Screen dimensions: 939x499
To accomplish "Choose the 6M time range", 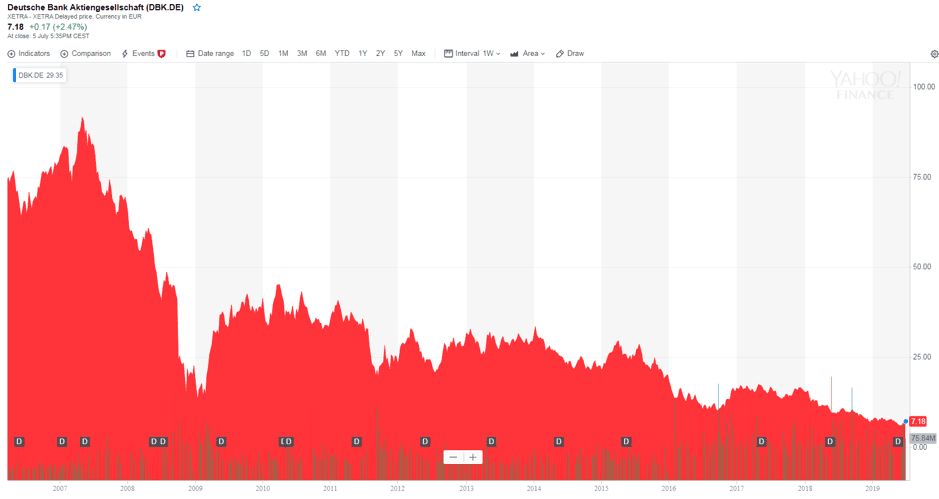I will pyautogui.click(x=321, y=53).
